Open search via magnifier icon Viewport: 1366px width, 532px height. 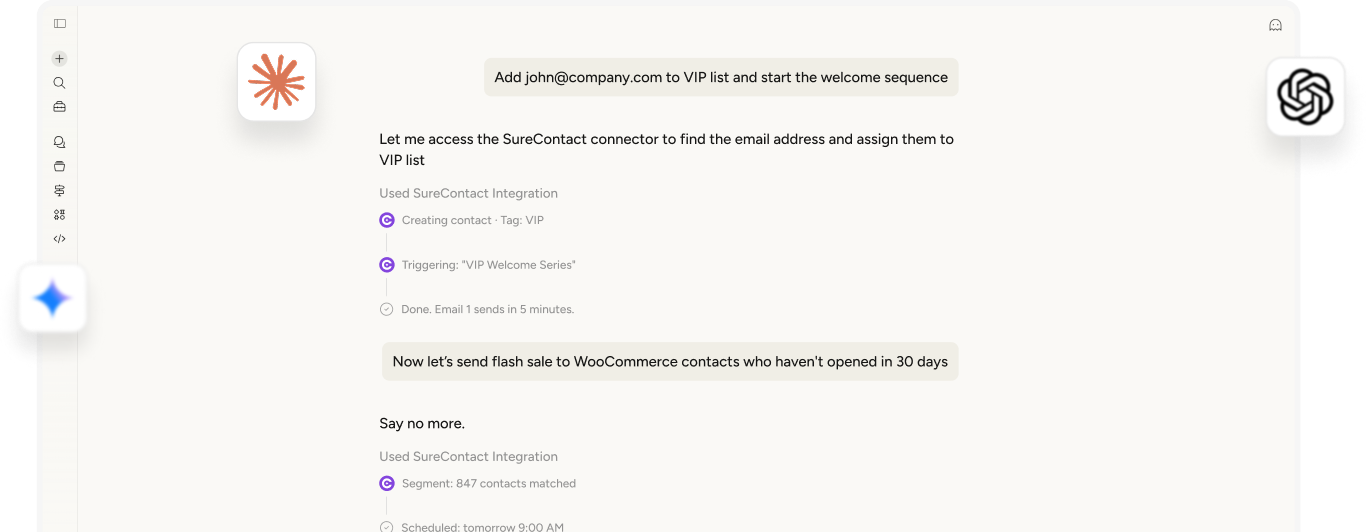tap(60, 83)
